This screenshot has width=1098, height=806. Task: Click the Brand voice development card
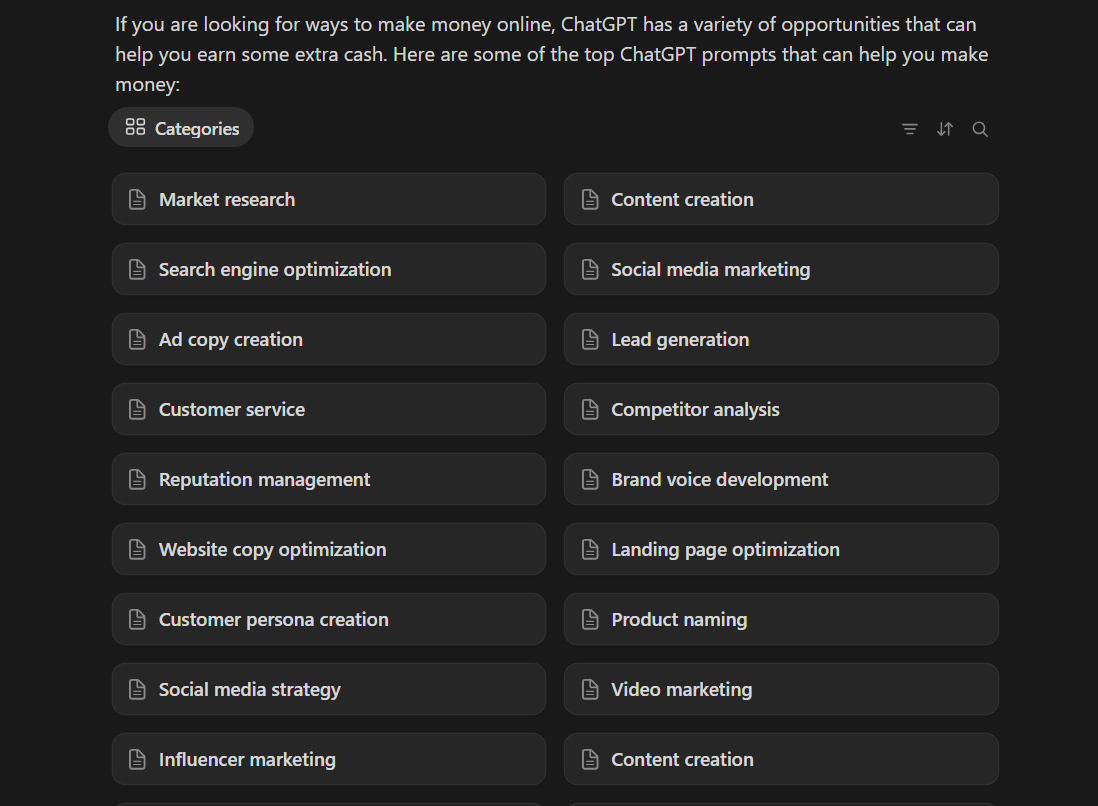click(781, 480)
